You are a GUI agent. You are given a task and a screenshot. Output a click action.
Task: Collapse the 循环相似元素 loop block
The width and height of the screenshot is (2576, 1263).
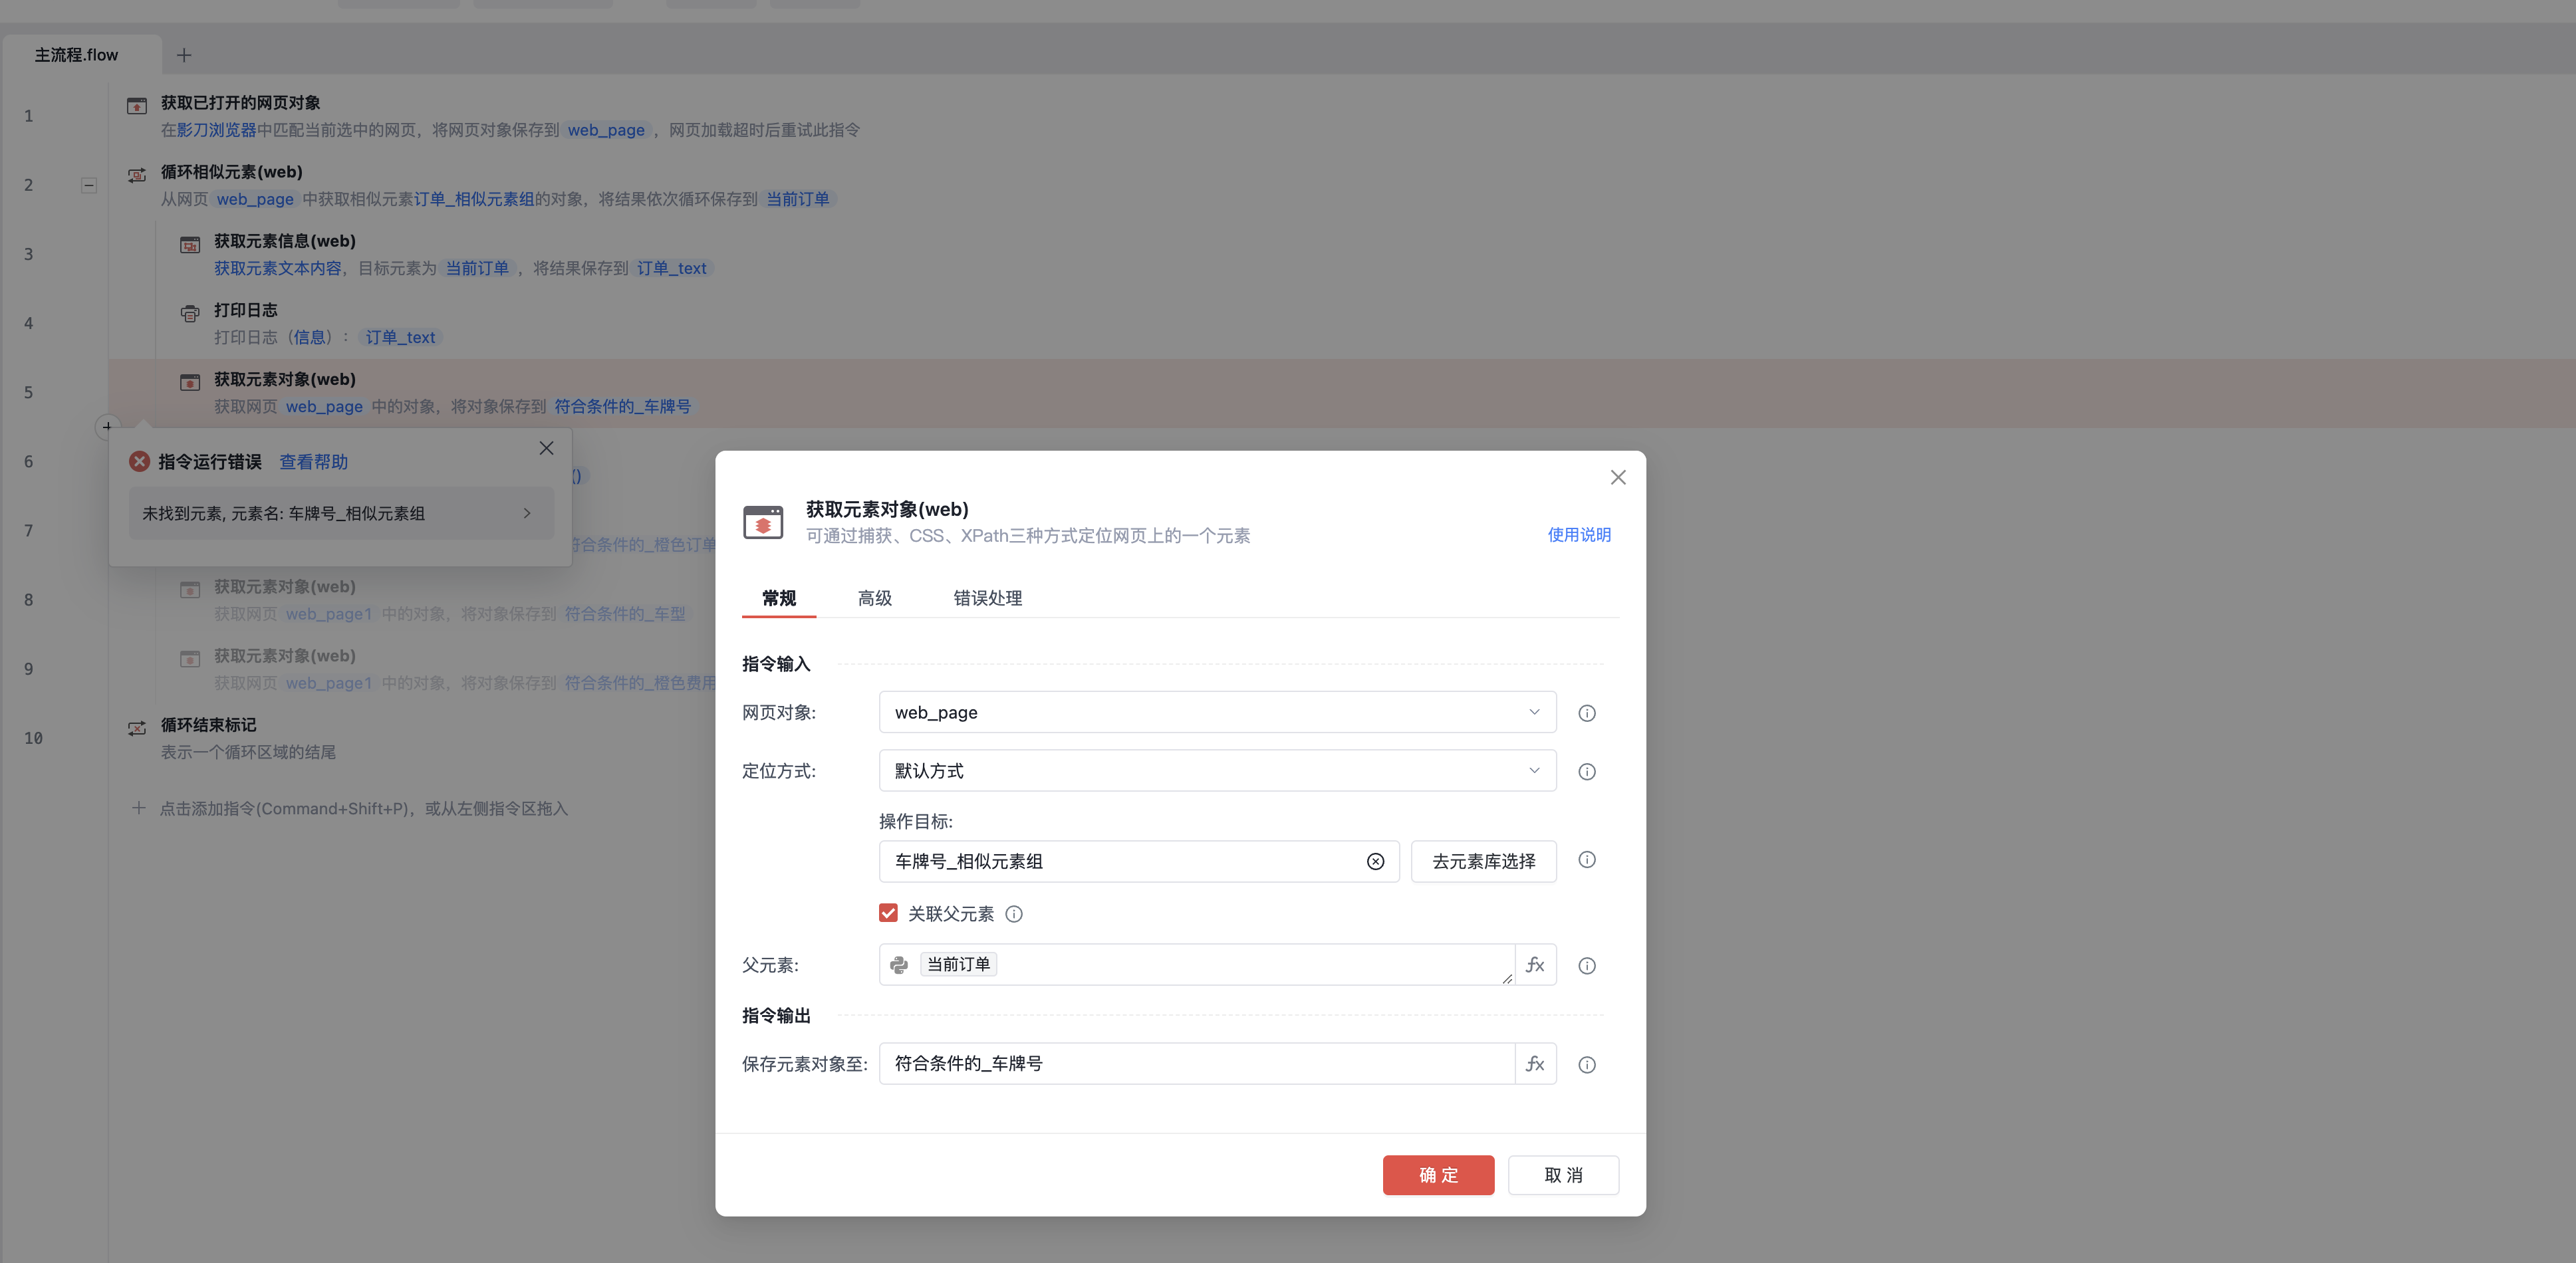[x=89, y=185]
